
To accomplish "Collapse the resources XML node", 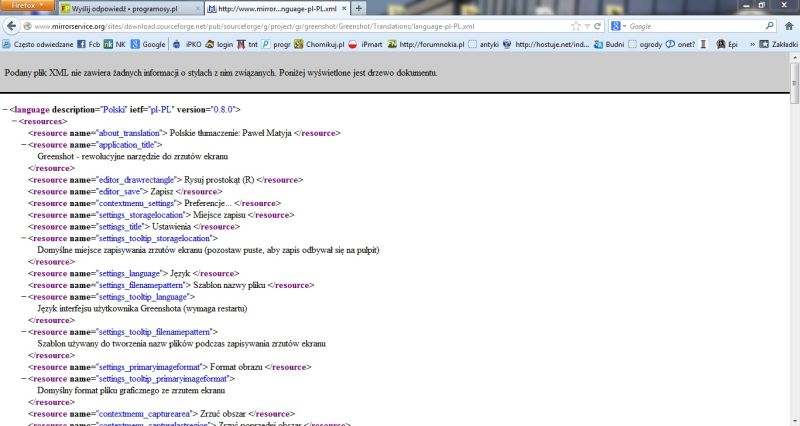I will pyautogui.click(x=14, y=120).
